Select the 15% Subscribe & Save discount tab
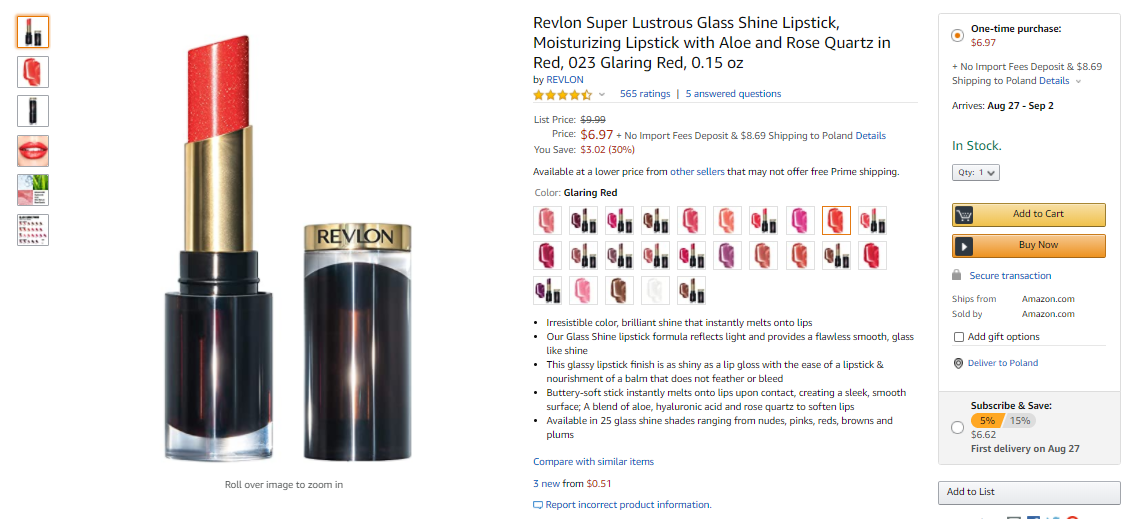Image resolution: width=1137 pixels, height=519 pixels. tap(1020, 421)
